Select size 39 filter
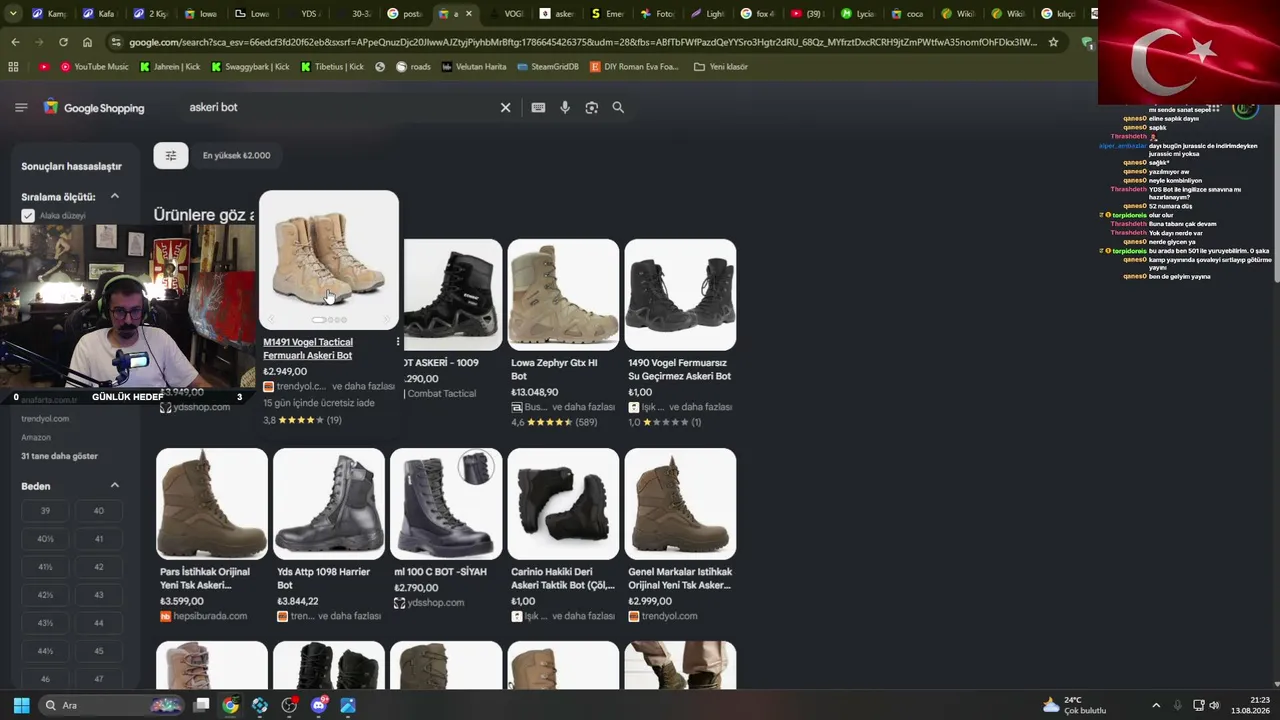This screenshot has height=720, width=1280. point(45,511)
